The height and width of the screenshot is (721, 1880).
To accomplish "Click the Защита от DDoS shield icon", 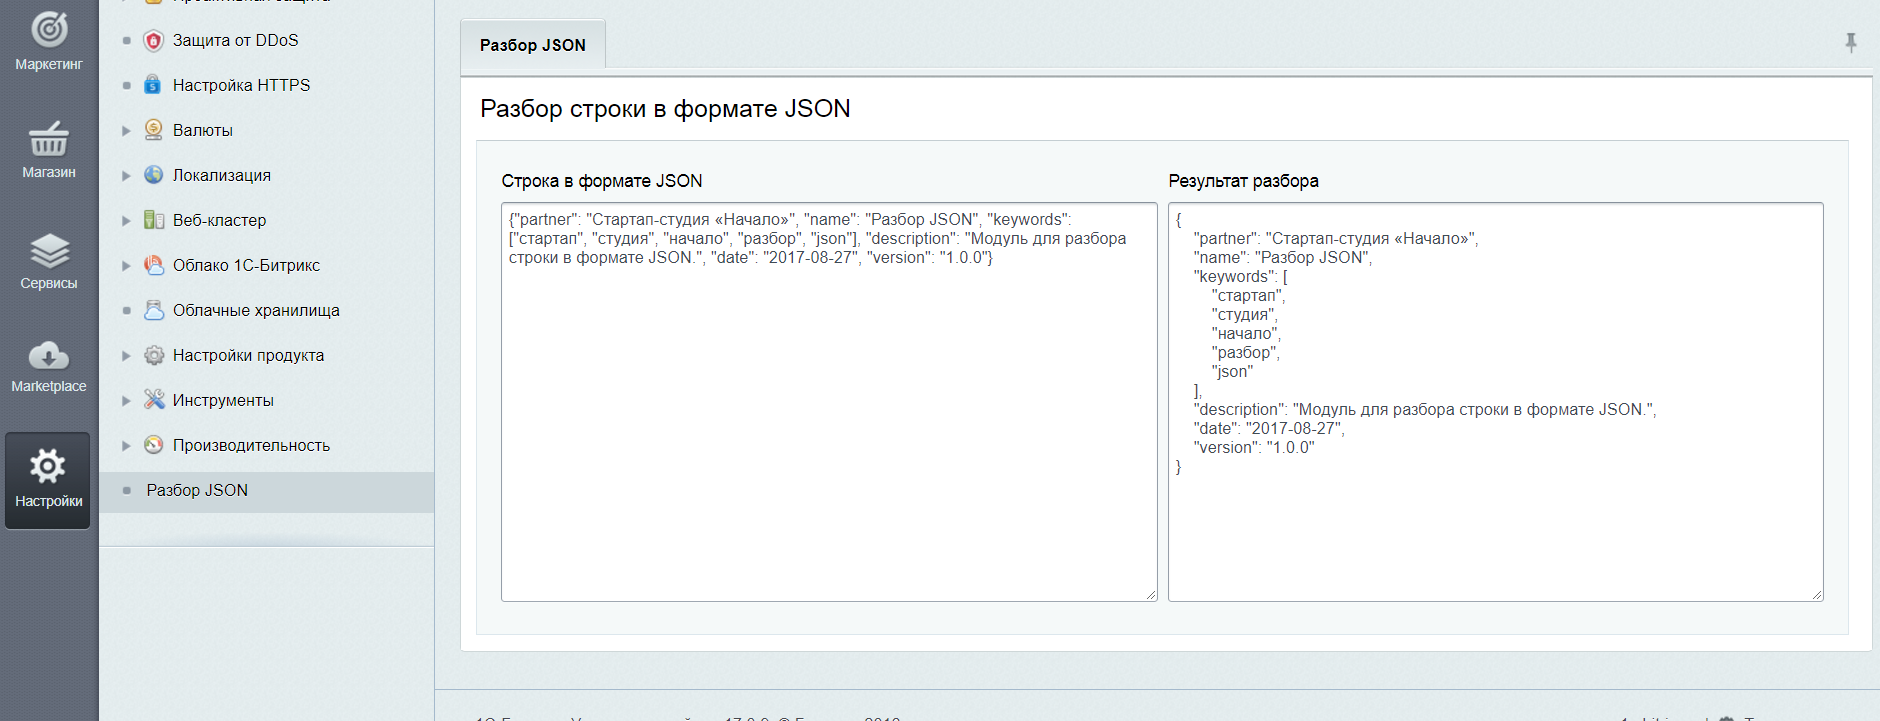I will pyautogui.click(x=153, y=40).
